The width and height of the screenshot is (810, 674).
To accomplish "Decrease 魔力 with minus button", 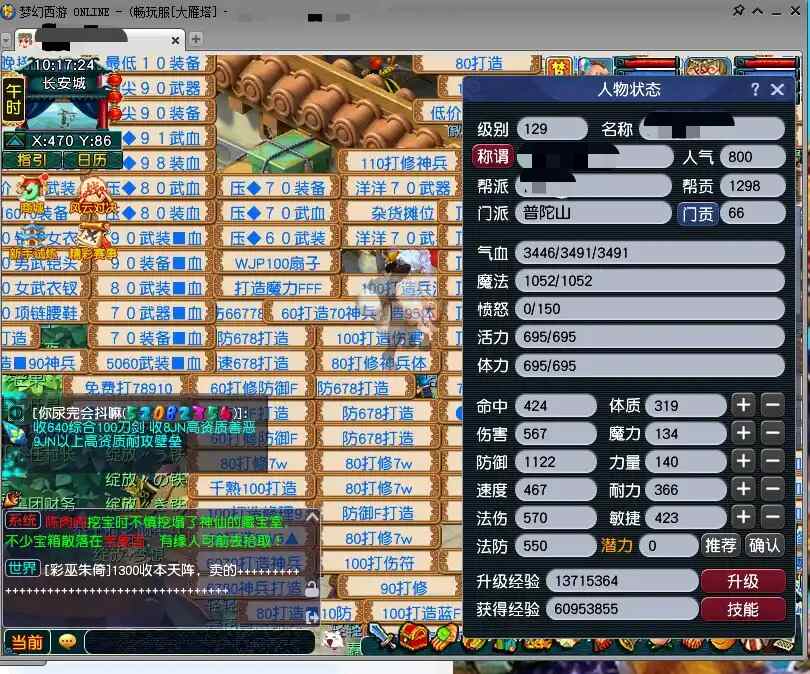I will point(773,433).
